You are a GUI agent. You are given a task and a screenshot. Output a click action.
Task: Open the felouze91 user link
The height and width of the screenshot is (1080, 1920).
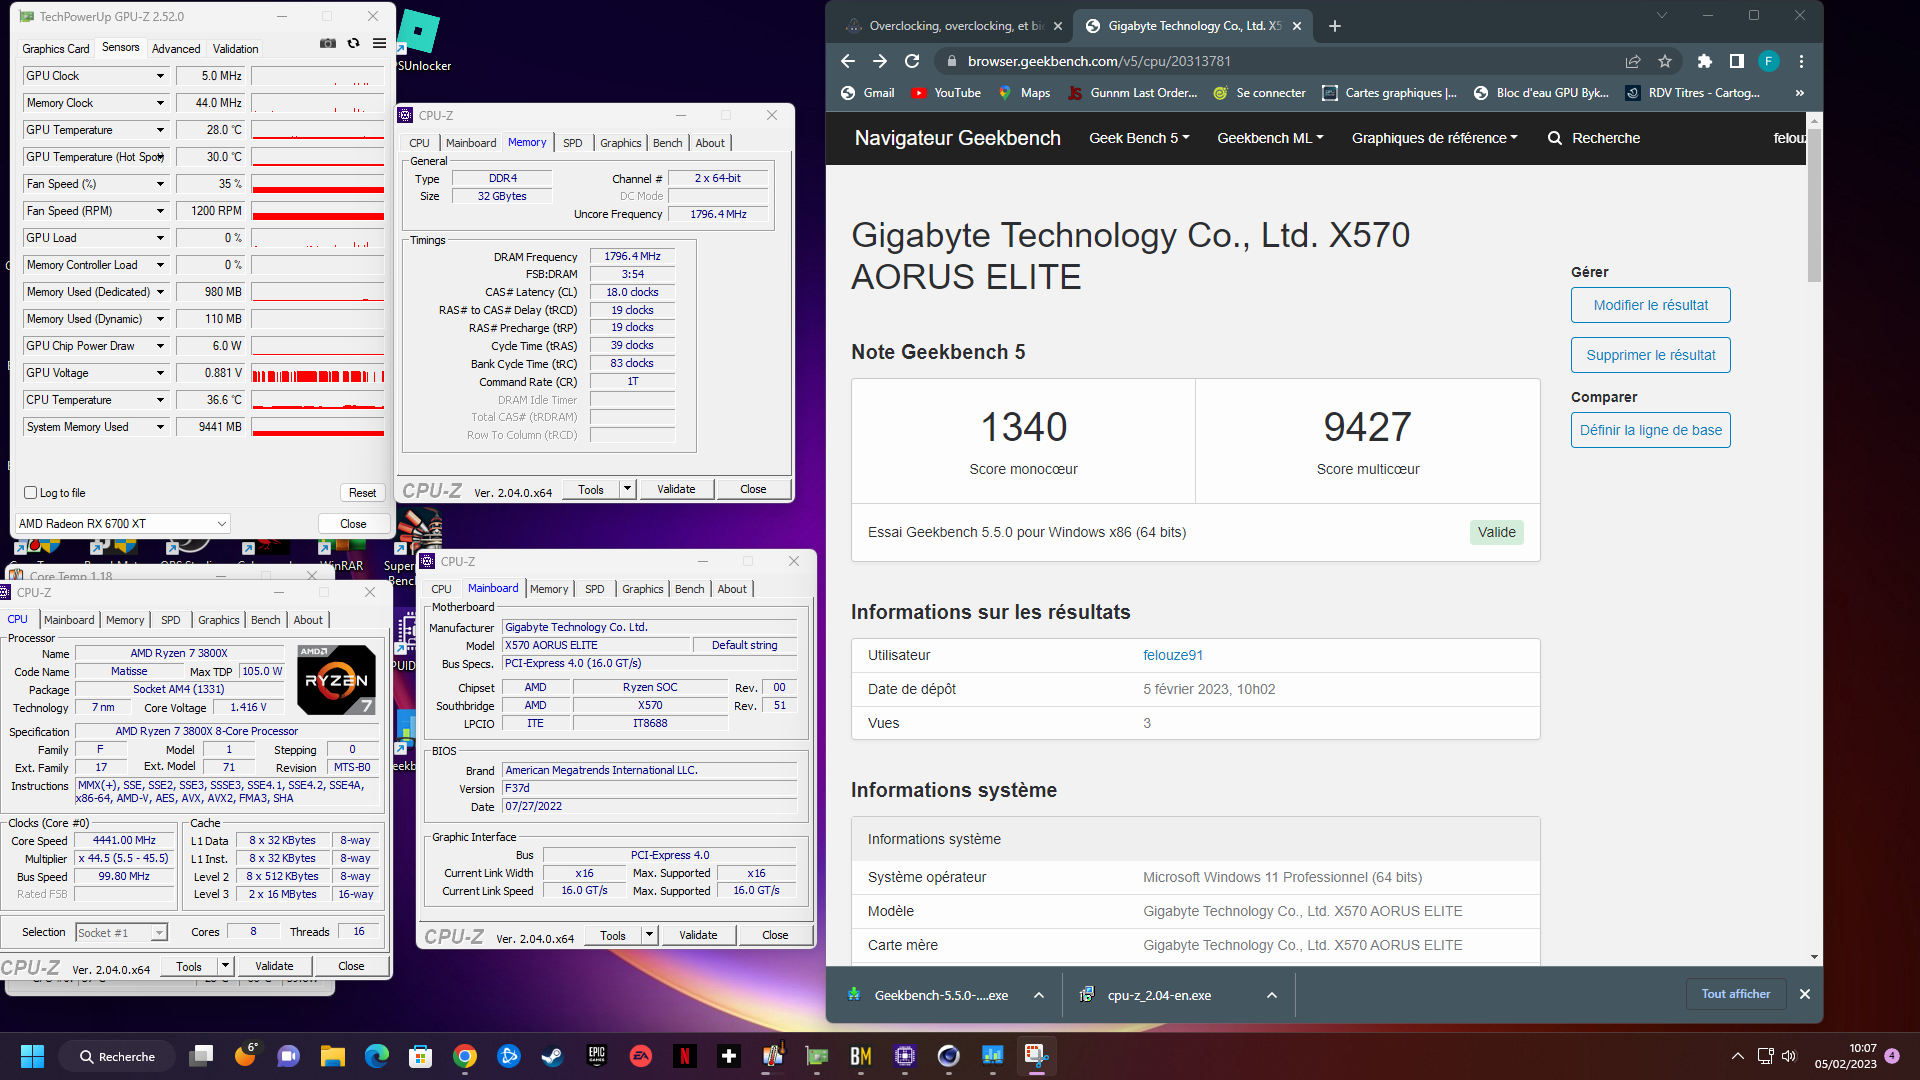click(1173, 655)
